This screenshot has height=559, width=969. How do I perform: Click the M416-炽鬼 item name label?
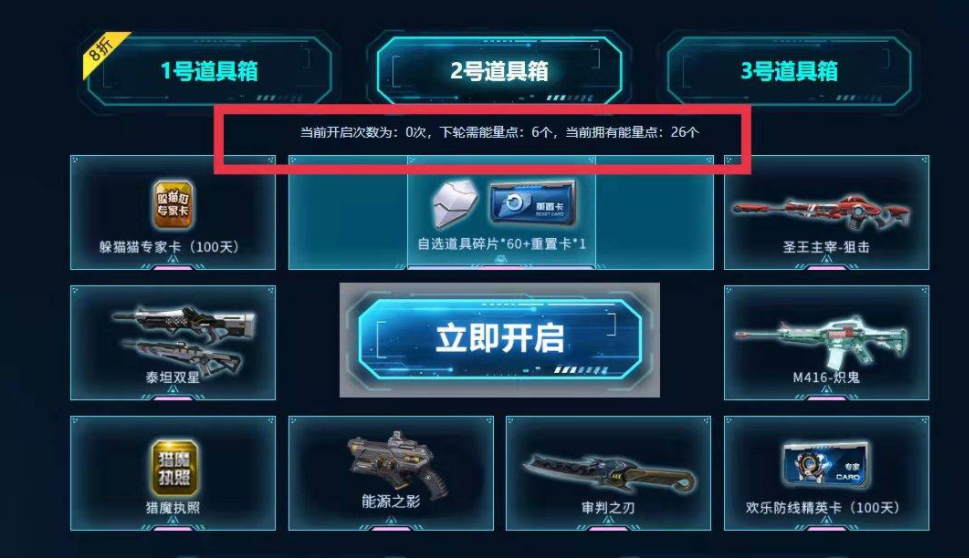click(826, 377)
